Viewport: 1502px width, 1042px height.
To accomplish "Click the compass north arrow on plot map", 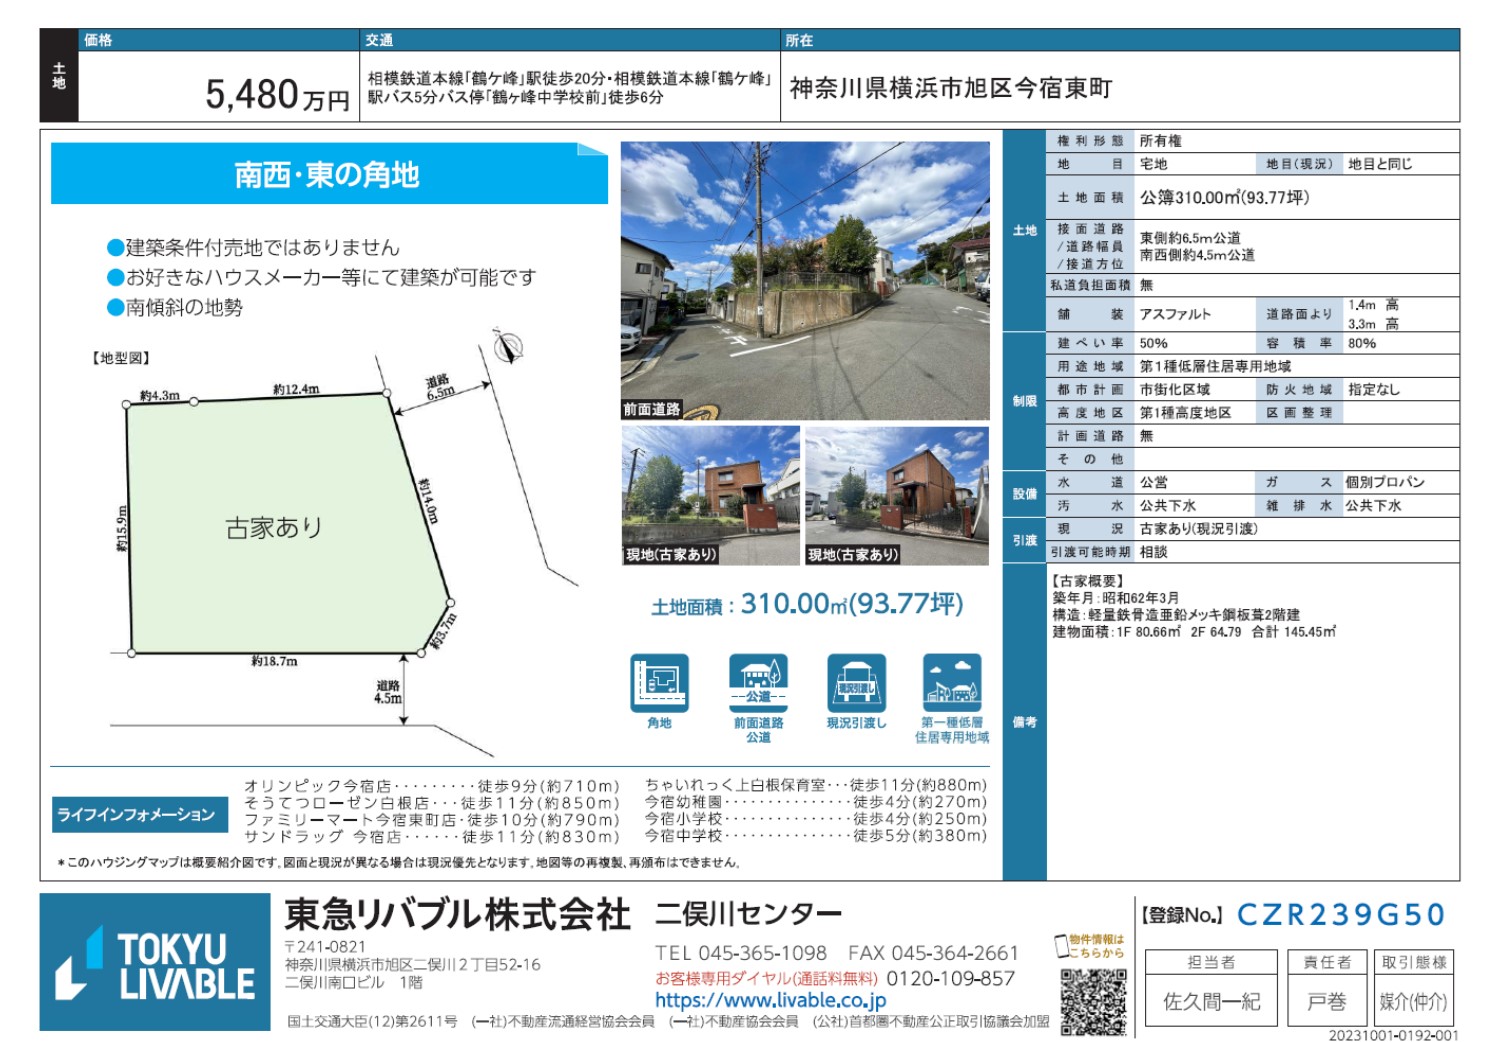I will pyautogui.click(x=508, y=347).
